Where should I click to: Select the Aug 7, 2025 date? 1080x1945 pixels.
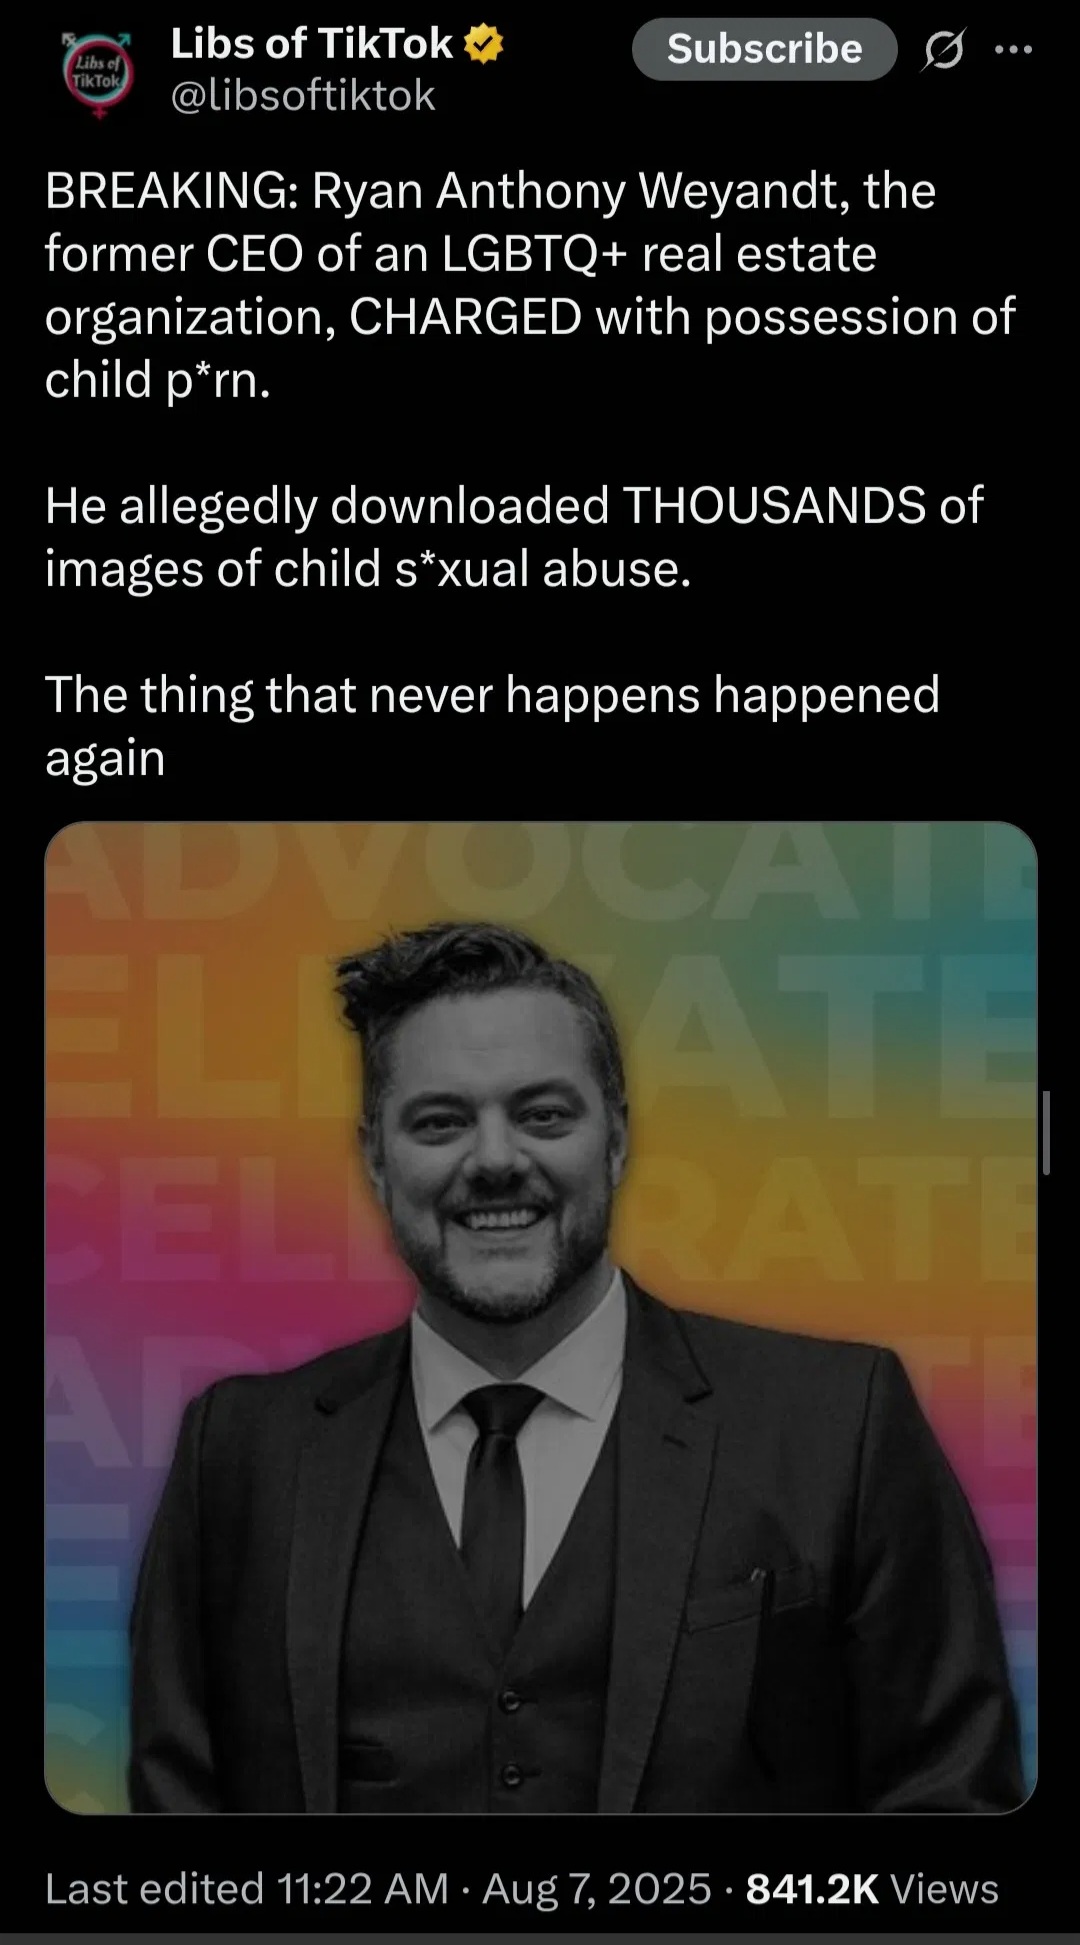(597, 1889)
